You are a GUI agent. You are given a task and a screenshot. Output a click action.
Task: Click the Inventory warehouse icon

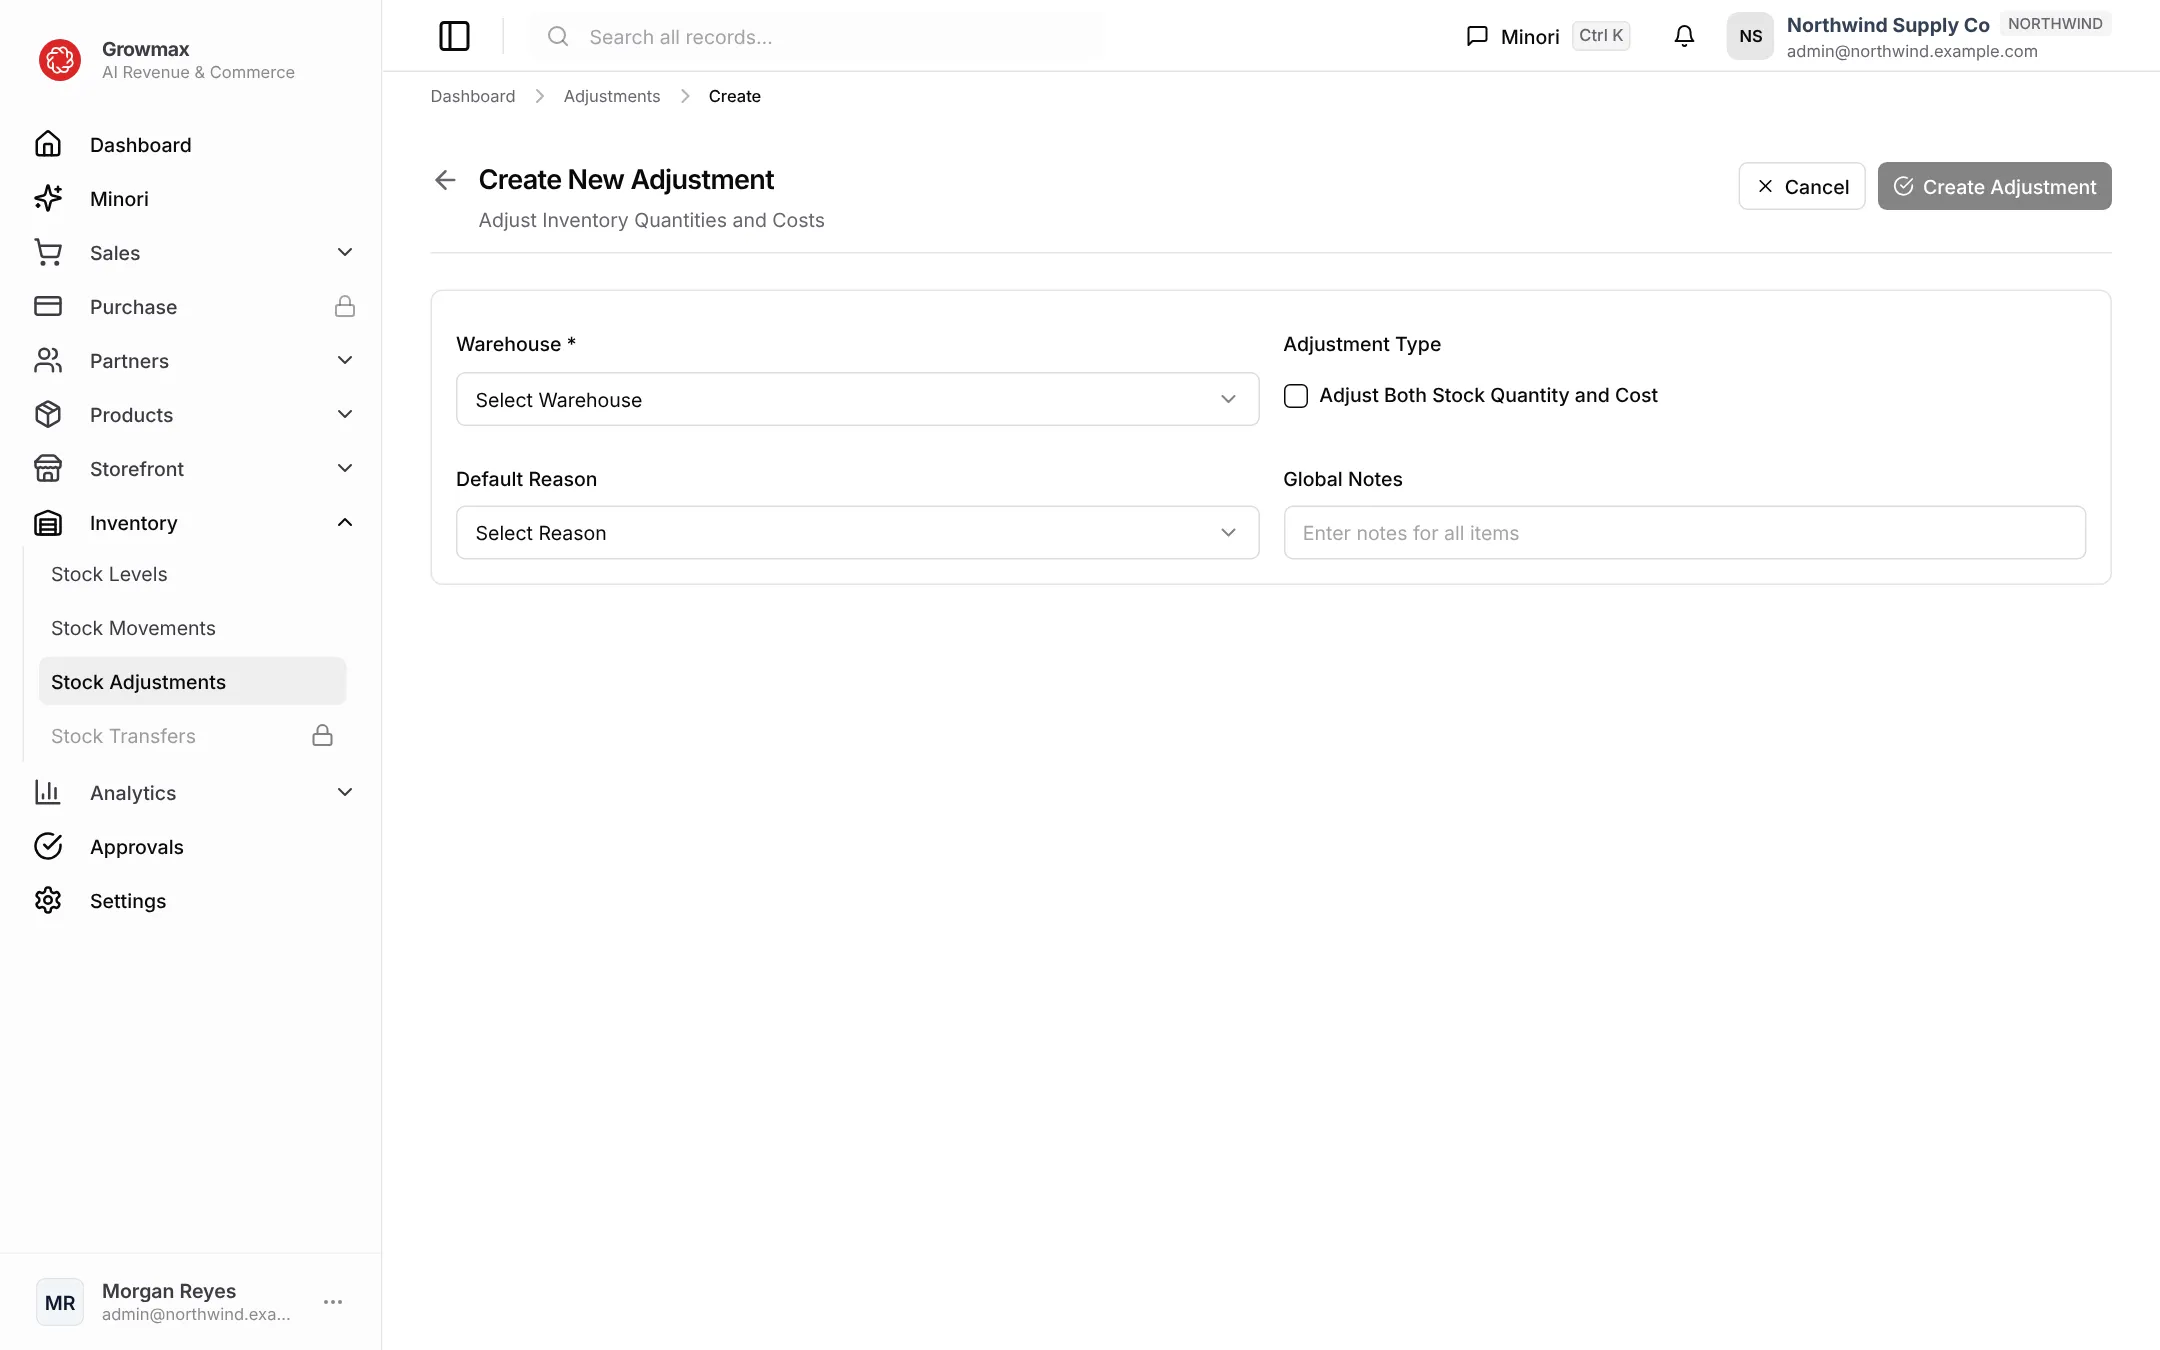(48, 522)
